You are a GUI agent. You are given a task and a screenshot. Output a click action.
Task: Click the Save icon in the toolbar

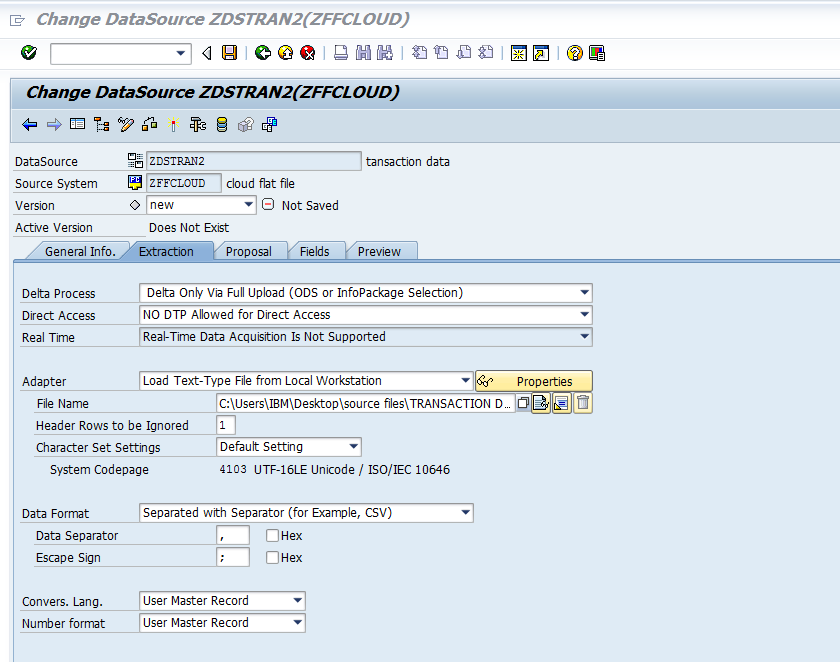tap(229, 53)
